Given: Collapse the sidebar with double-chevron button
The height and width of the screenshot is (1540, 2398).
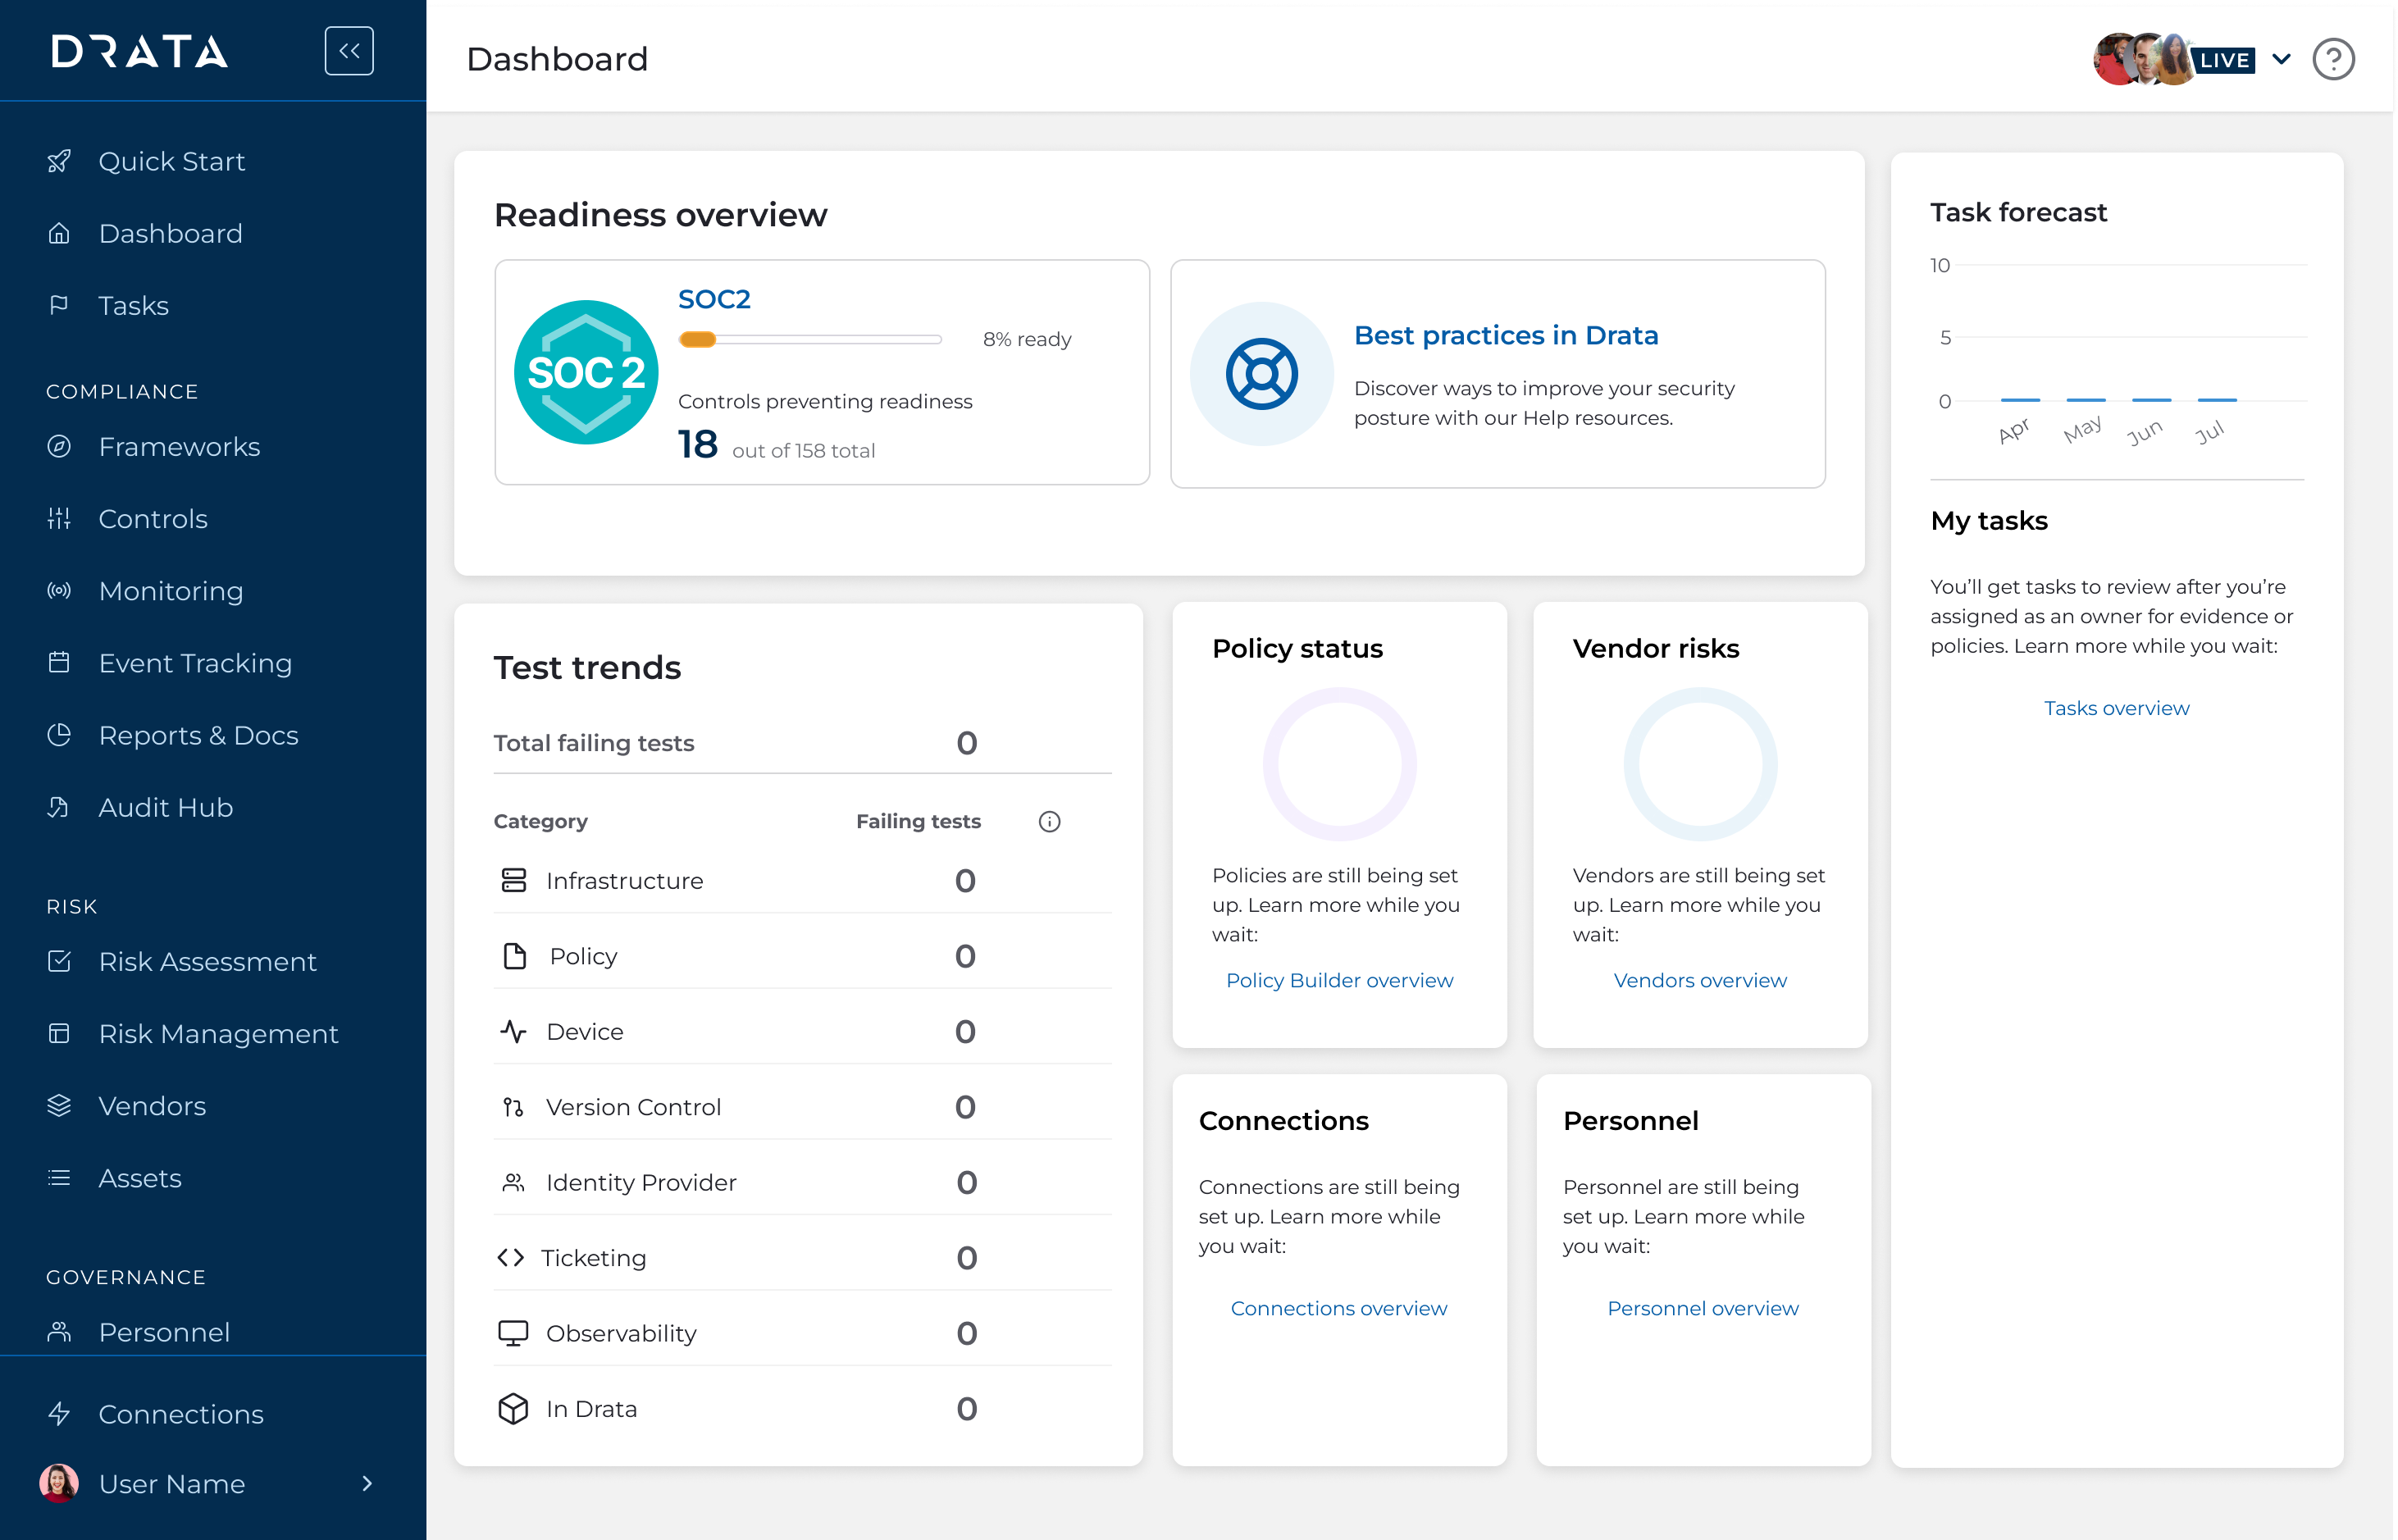Looking at the screenshot, I should tap(349, 51).
